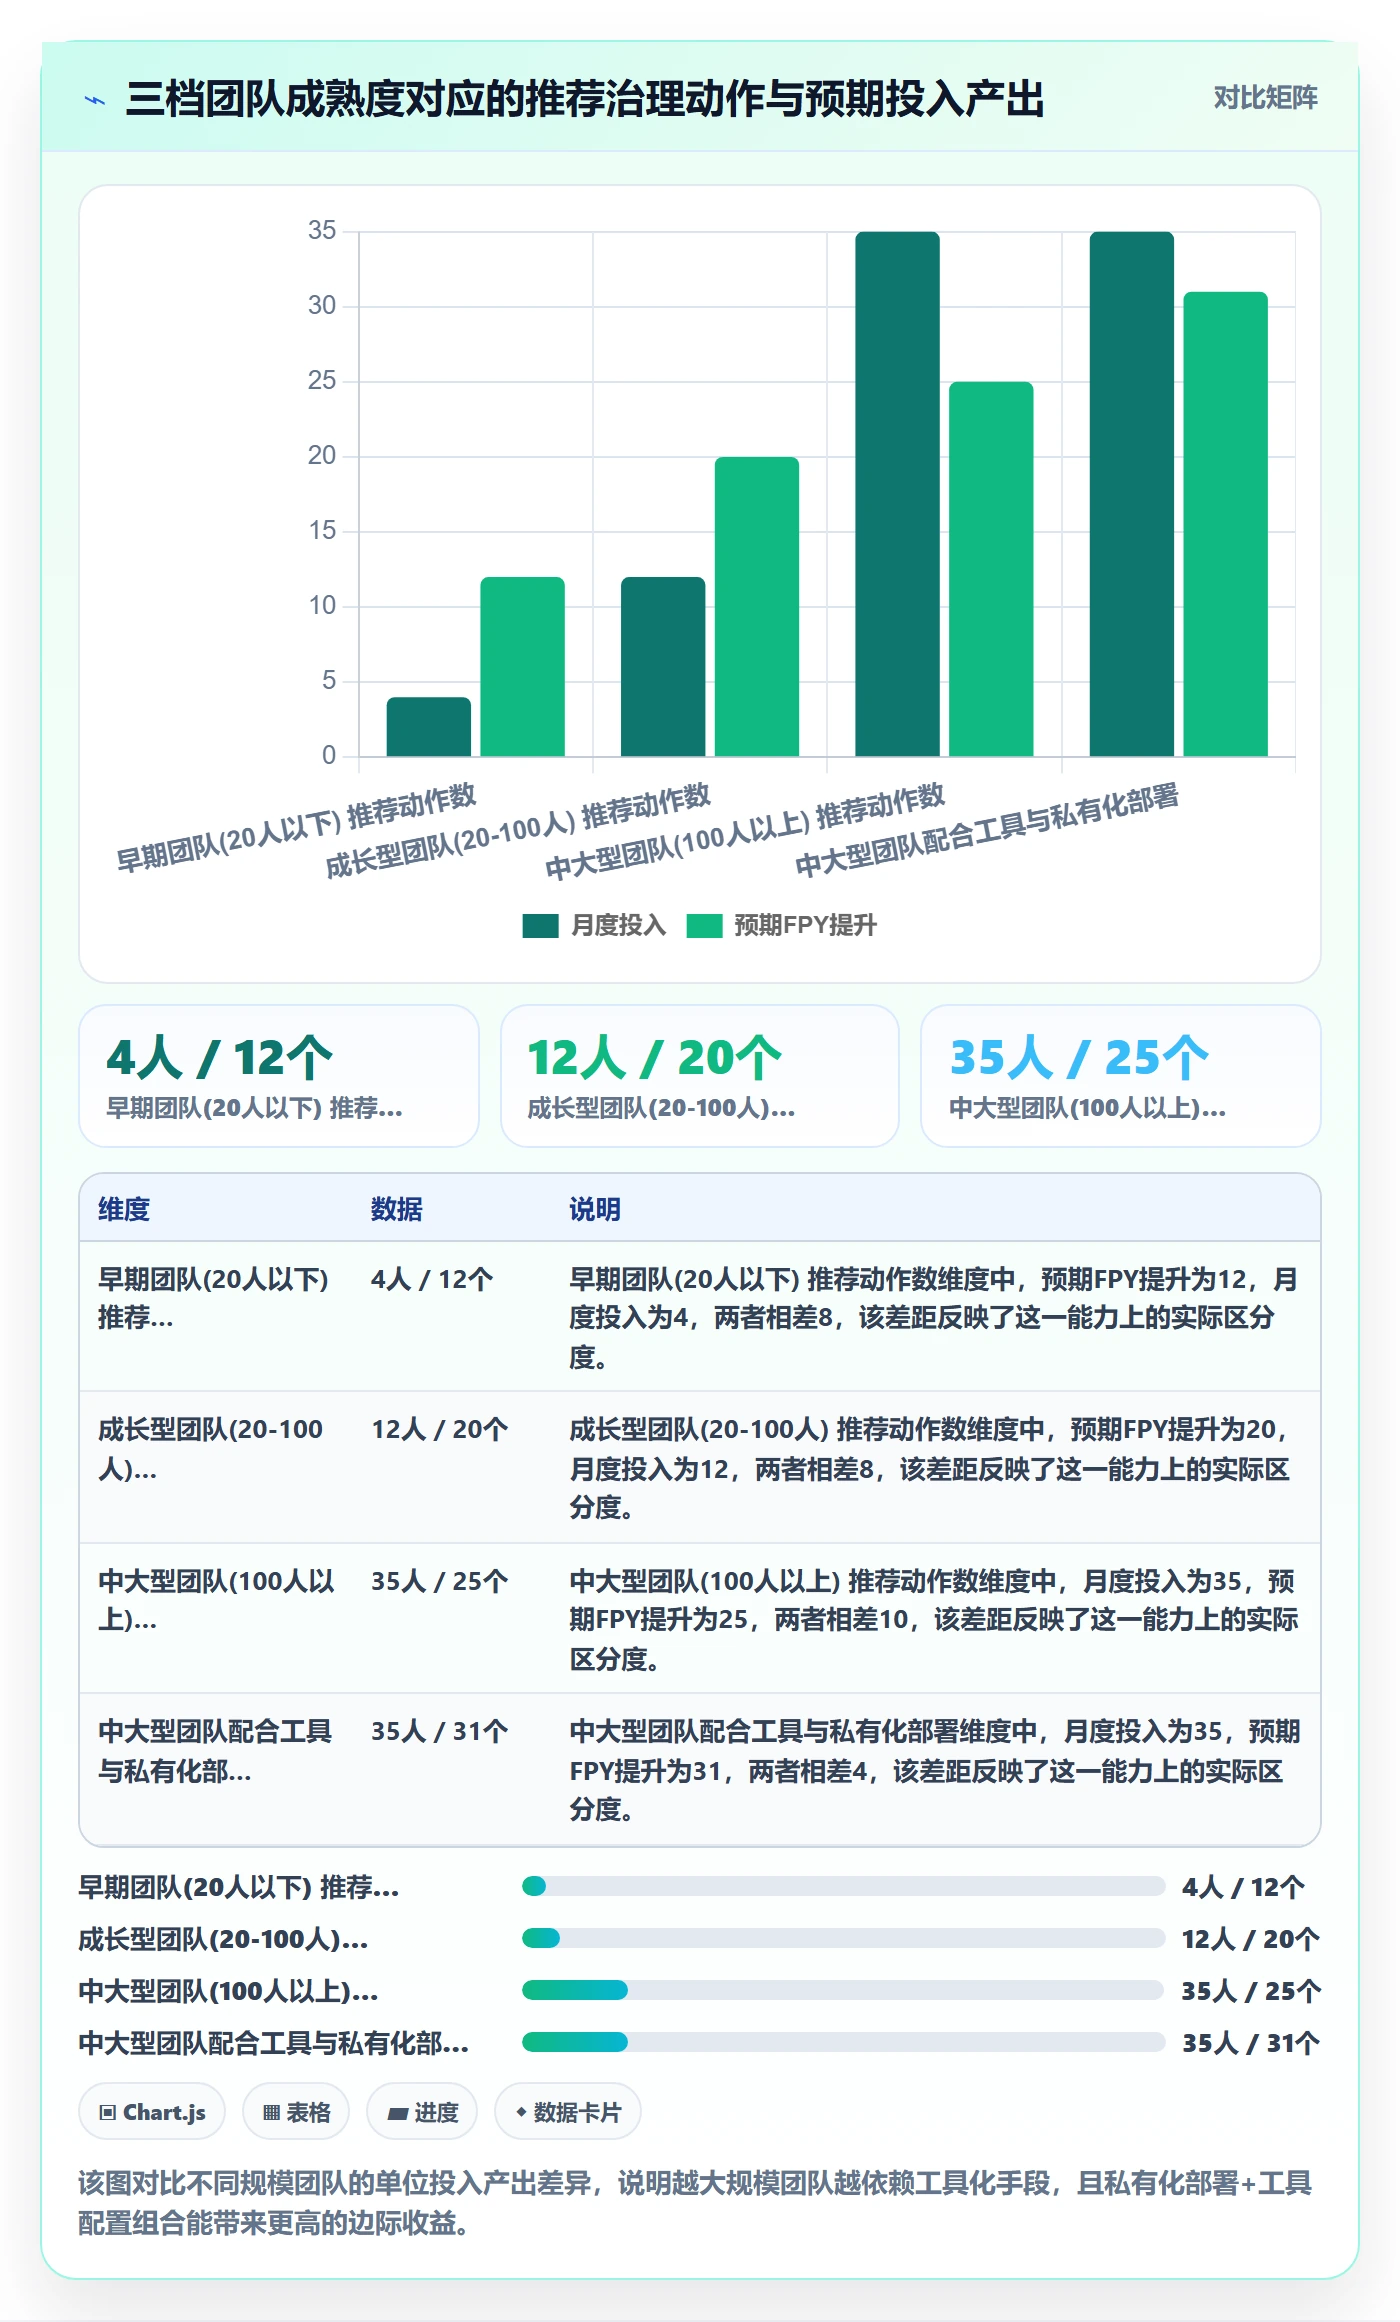Image resolution: width=1400 pixels, height=2322 pixels.
Task: Click x-axis label 早期团队(20人以下) 推荐动作数
Action: 296,828
